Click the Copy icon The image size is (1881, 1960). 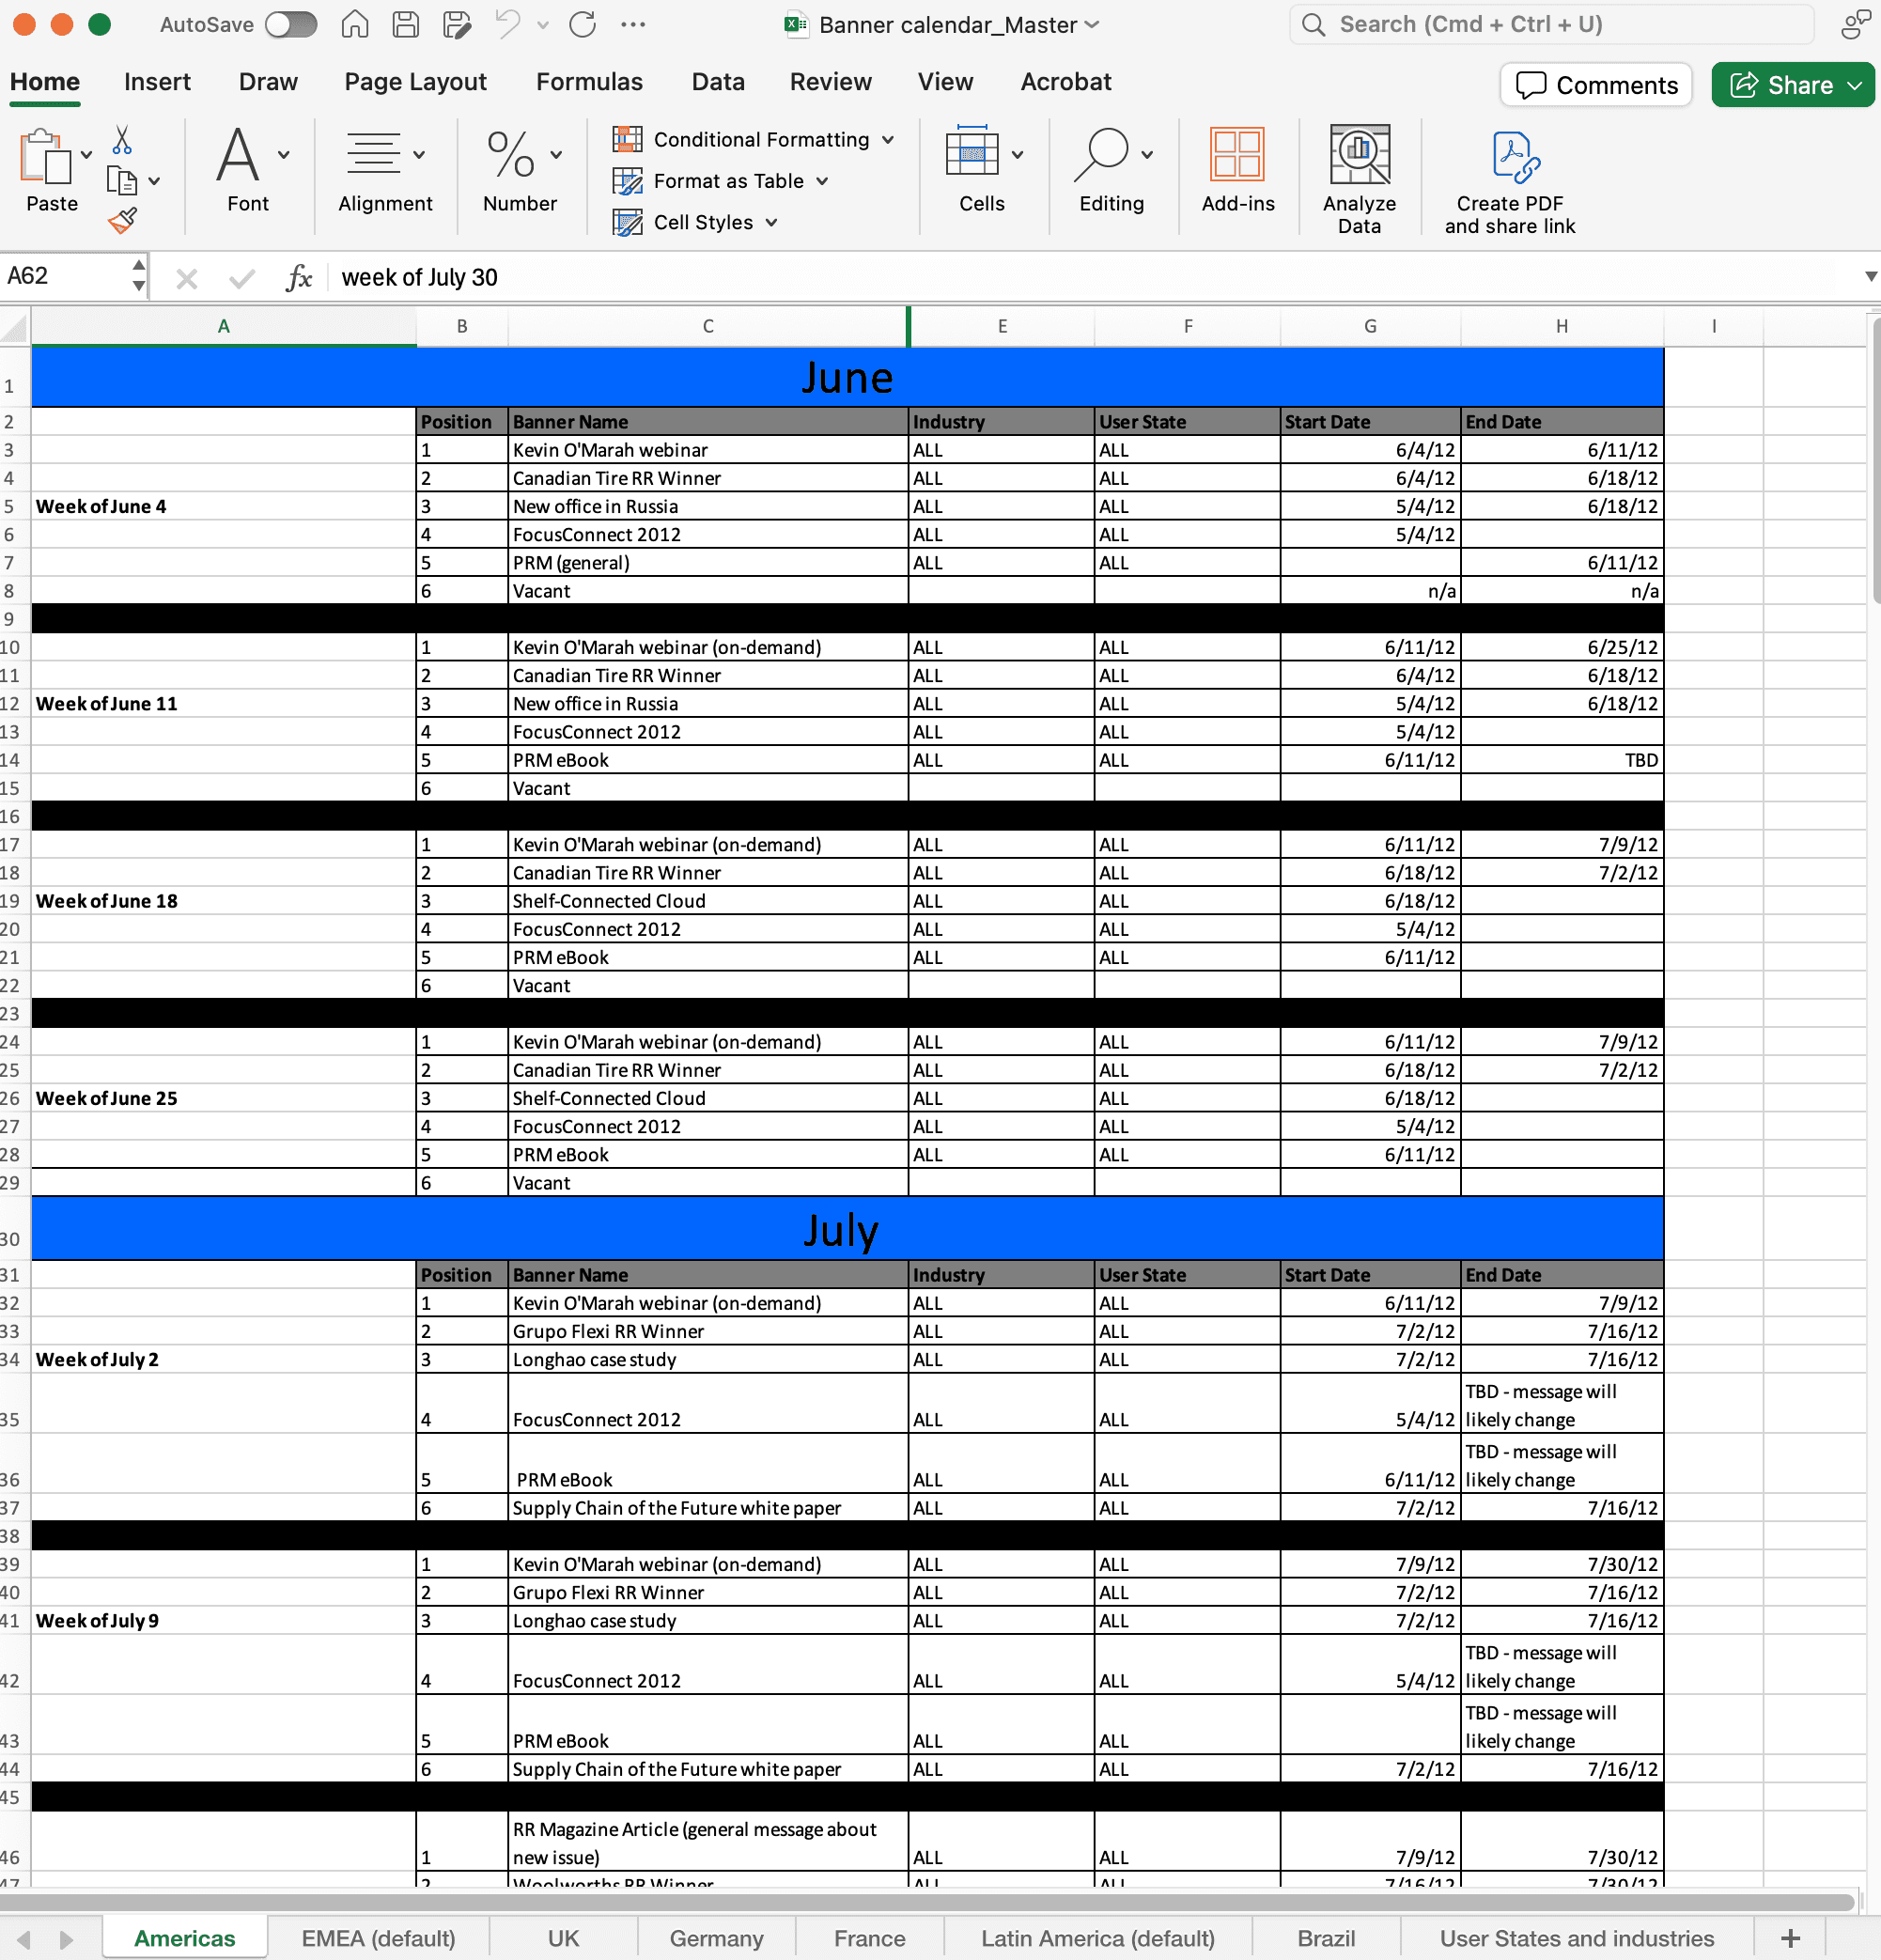(122, 181)
